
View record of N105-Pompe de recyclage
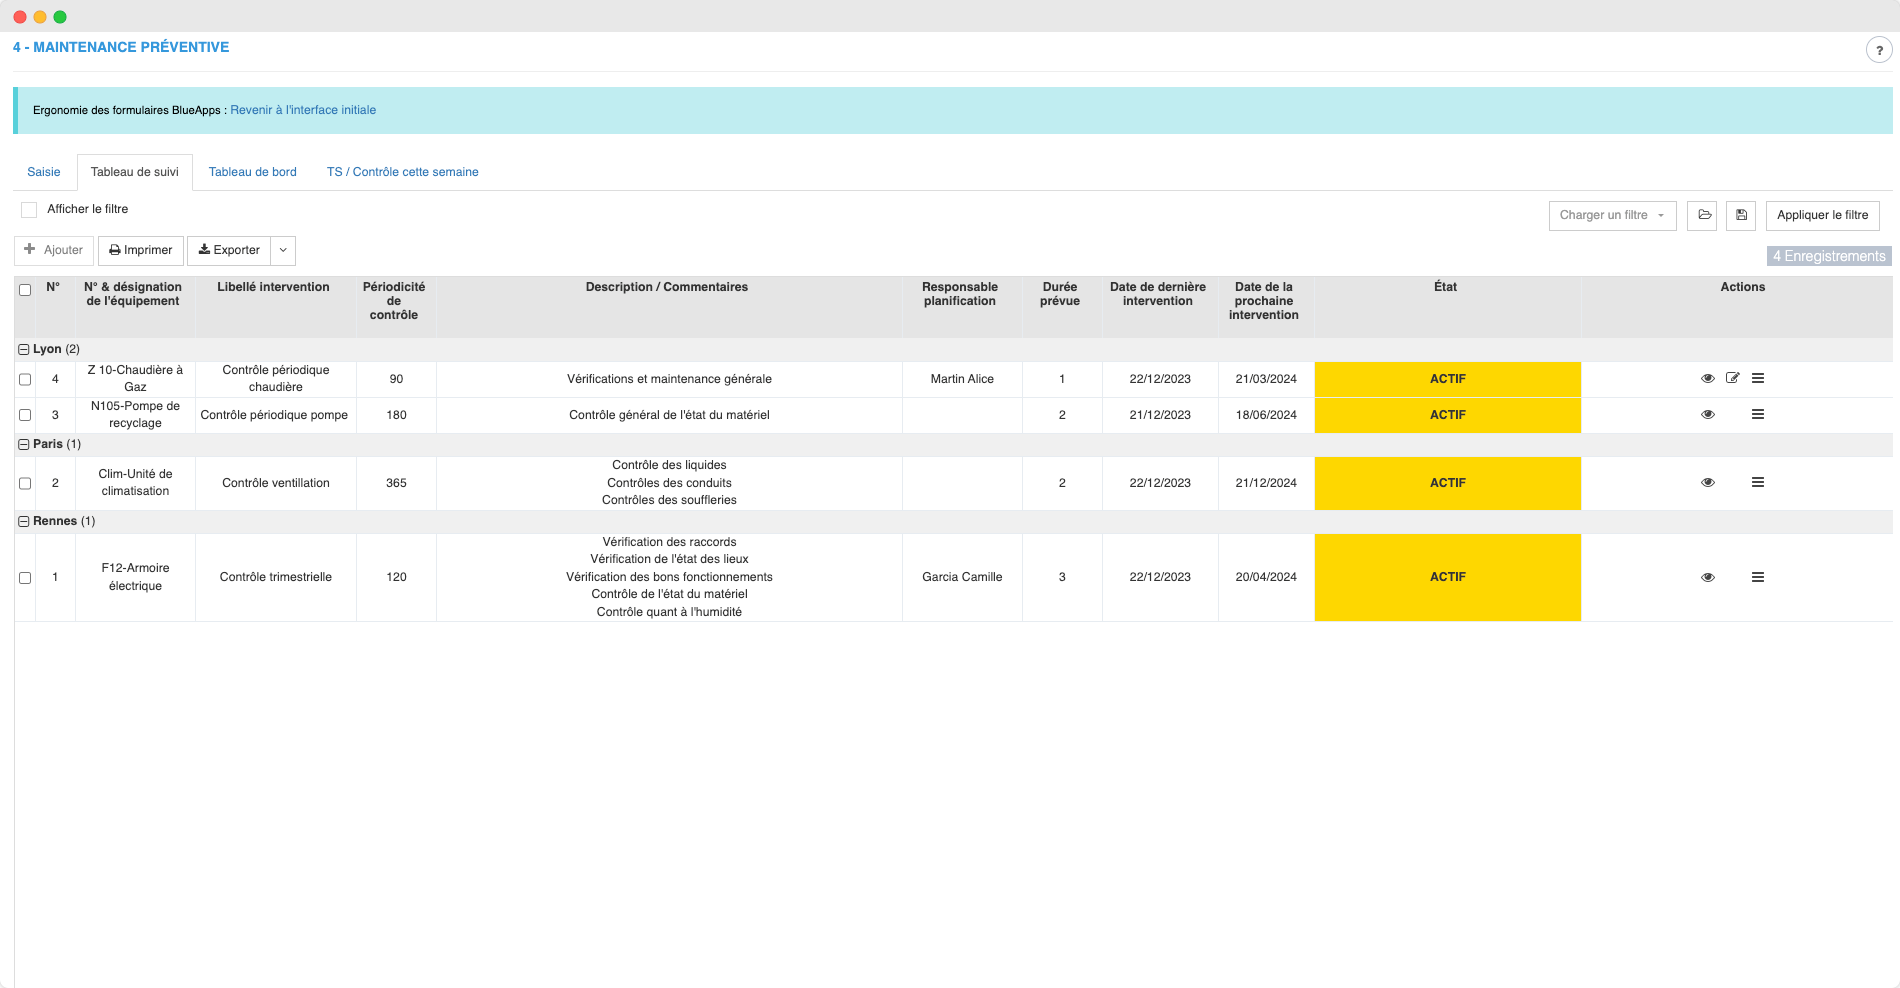coord(1707,415)
